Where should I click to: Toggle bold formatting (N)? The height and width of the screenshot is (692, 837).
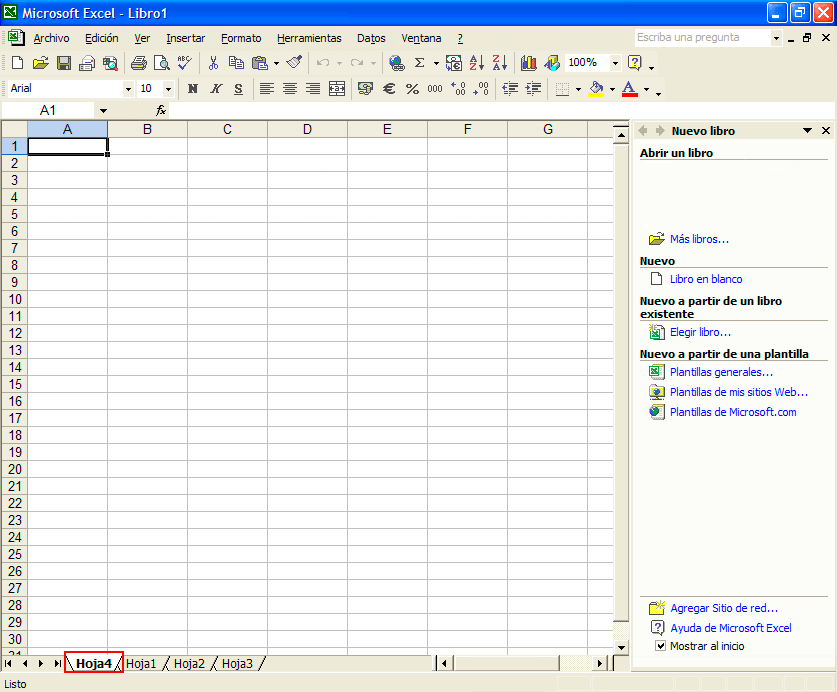(193, 89)
